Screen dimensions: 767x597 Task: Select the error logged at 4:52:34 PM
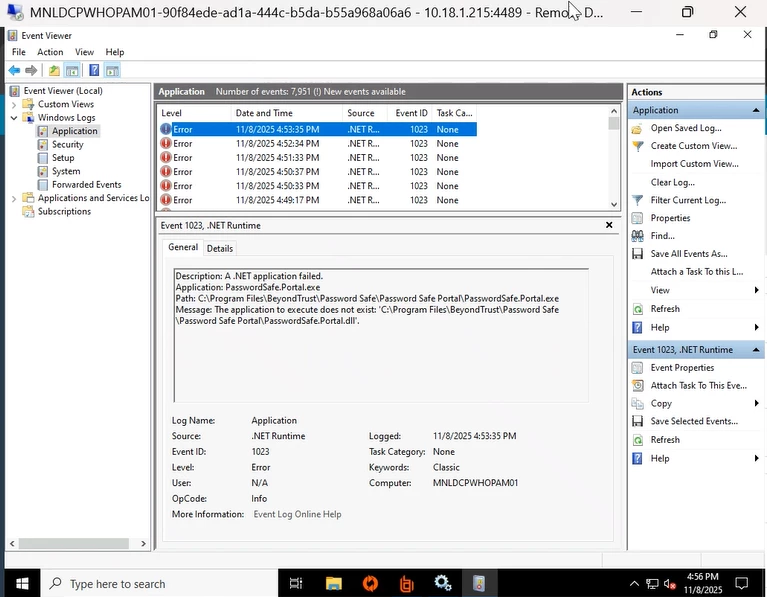point(317,143)
